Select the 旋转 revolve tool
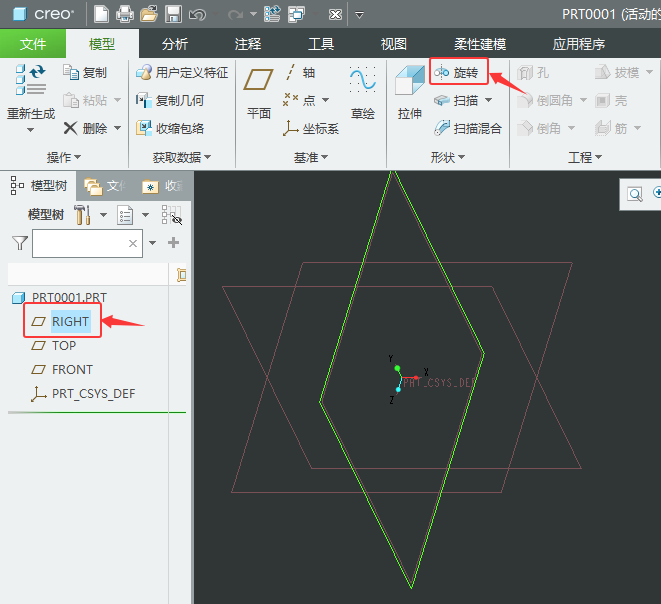The width and height of the screenshot is (661, 604). tap(456, 72)
